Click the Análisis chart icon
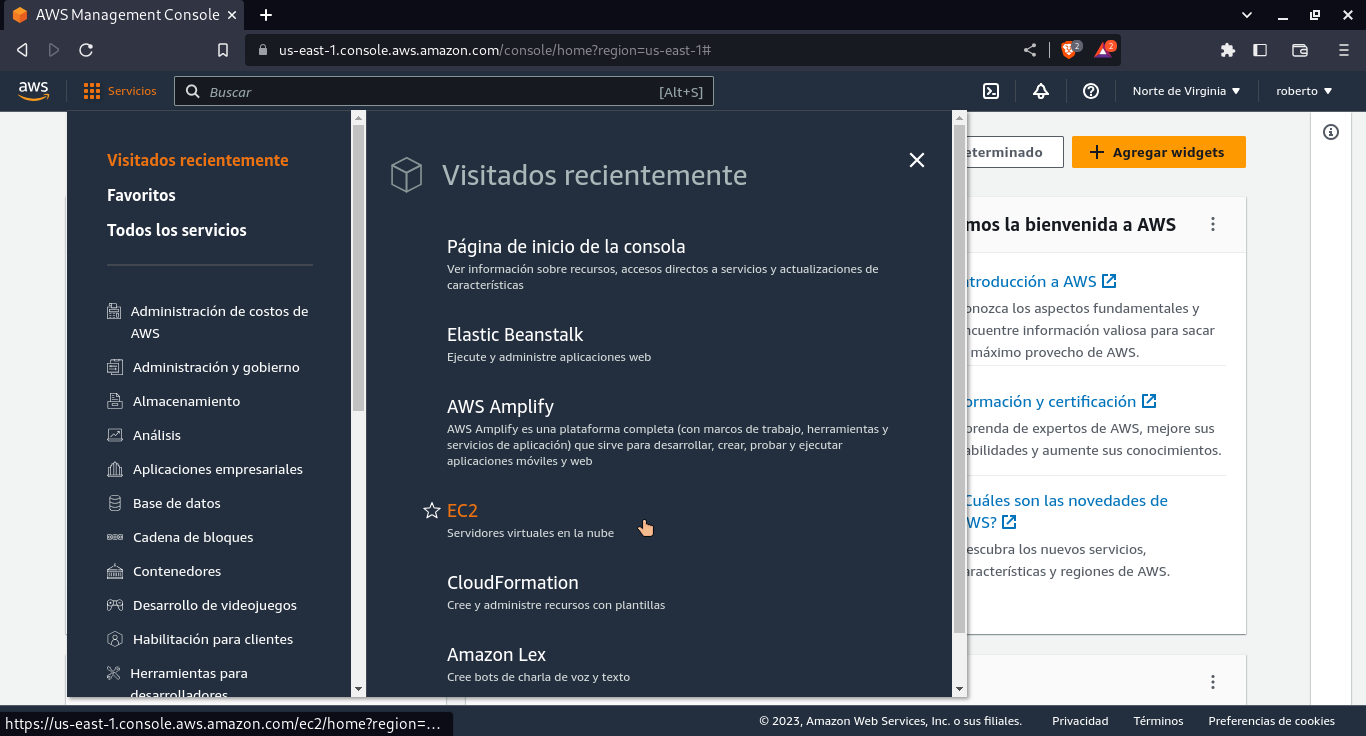 tap(114, 435)
